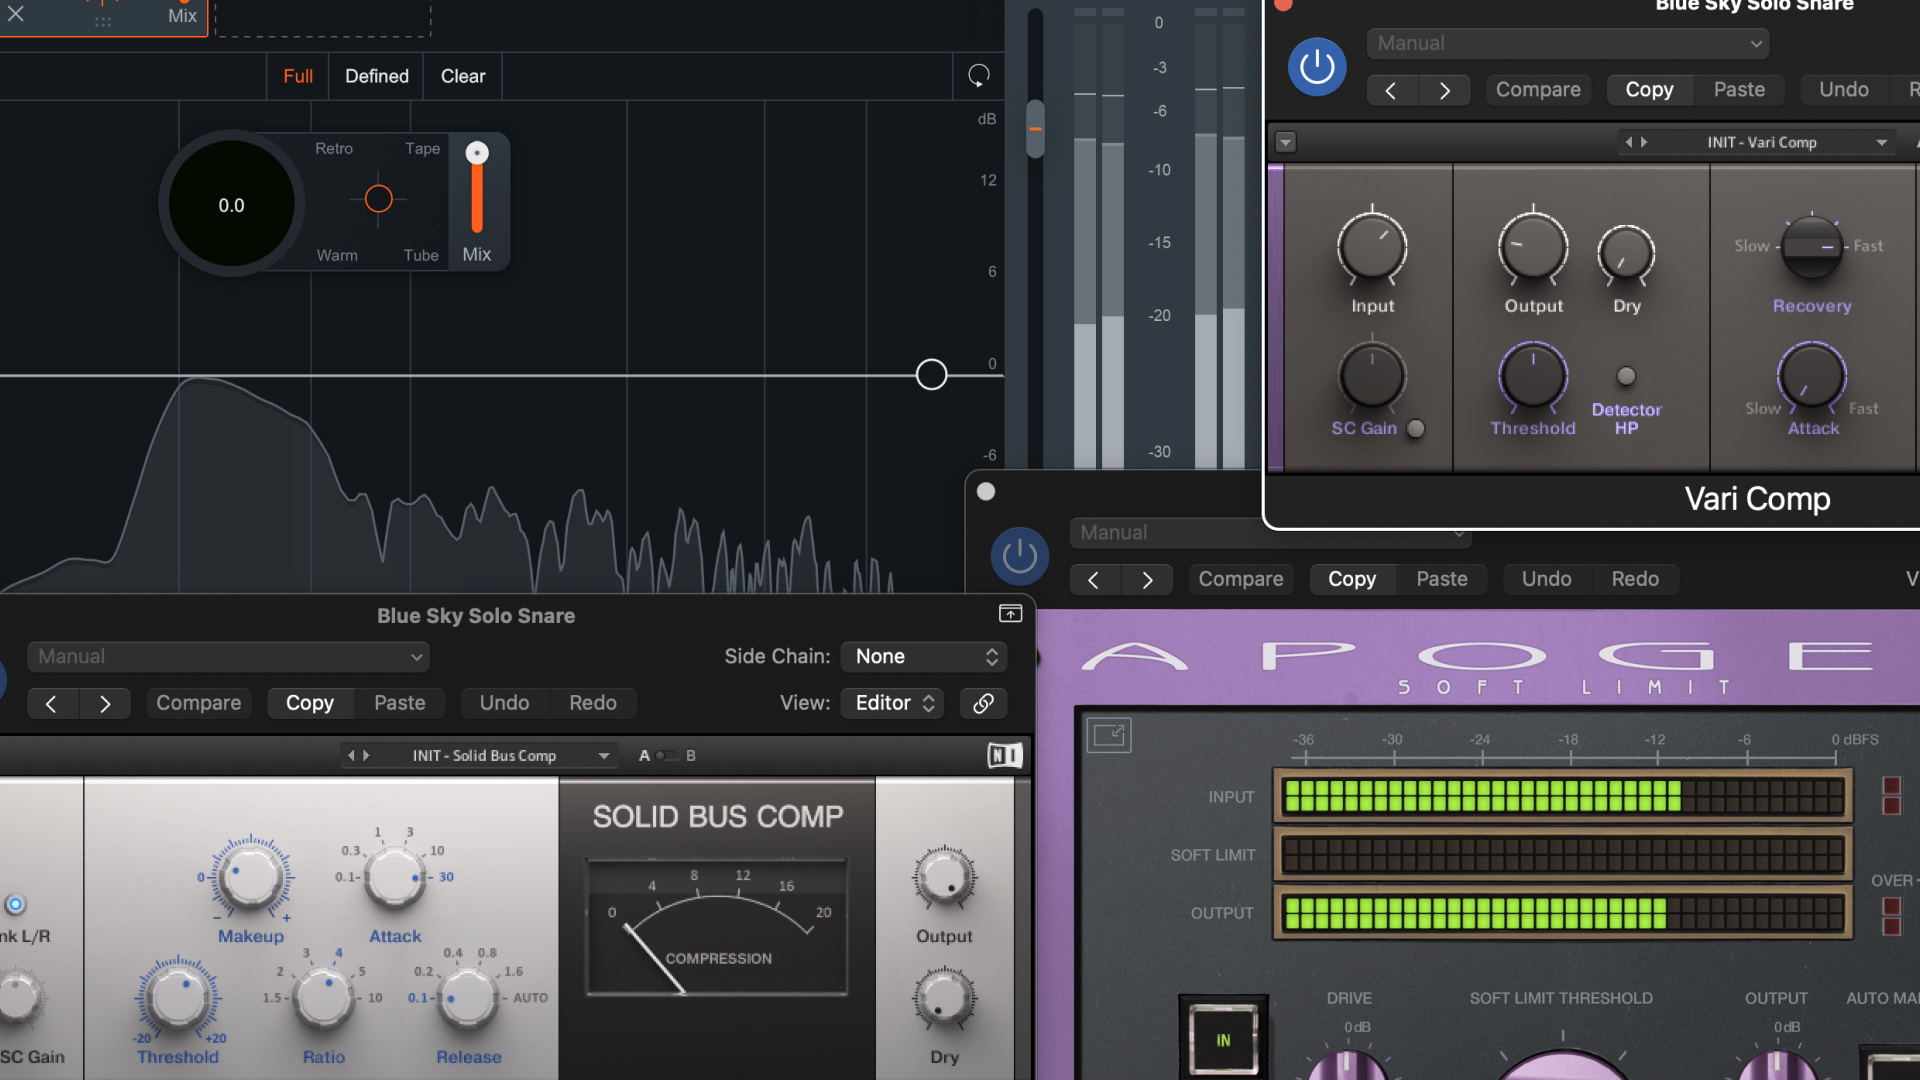Click the Solid Bus Comp Makeup knob

(x=250, y=877)
